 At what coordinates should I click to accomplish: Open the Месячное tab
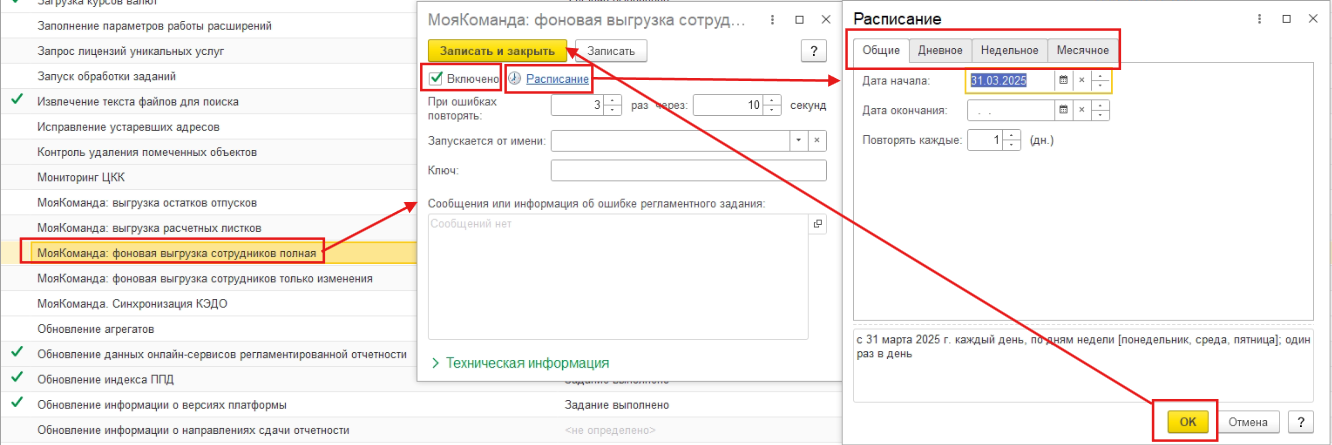click(x=1083, y=50)
